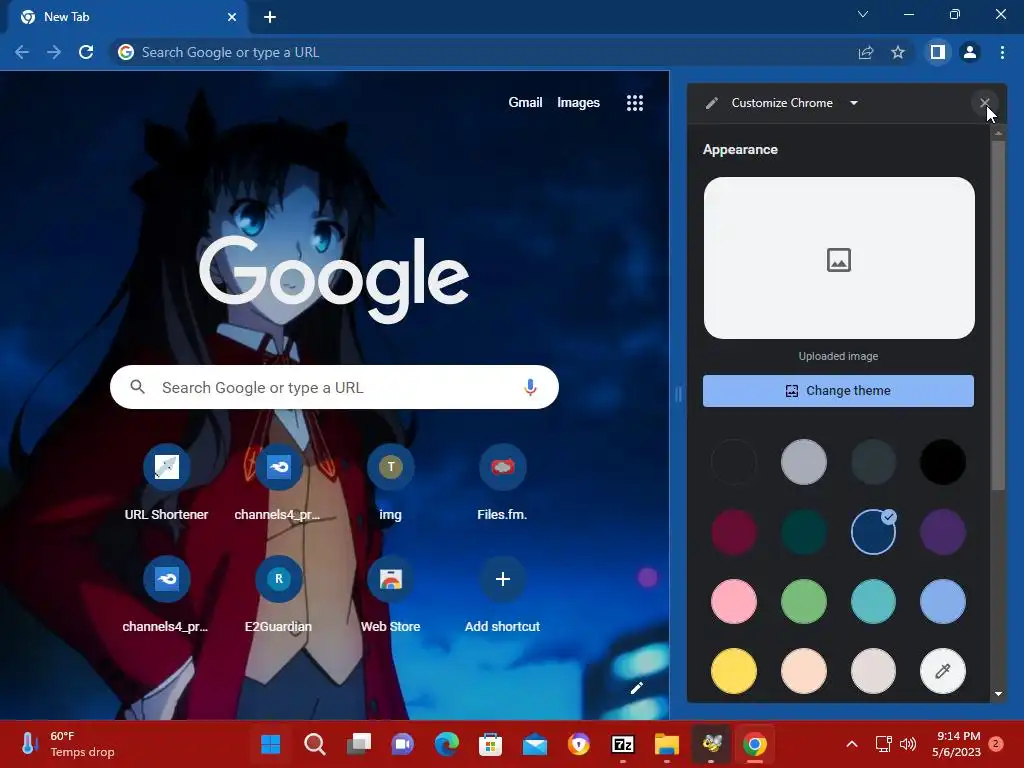1024x768 pixels.
Task: Click the back navigation arrow
Action: (x=22, y=52)
